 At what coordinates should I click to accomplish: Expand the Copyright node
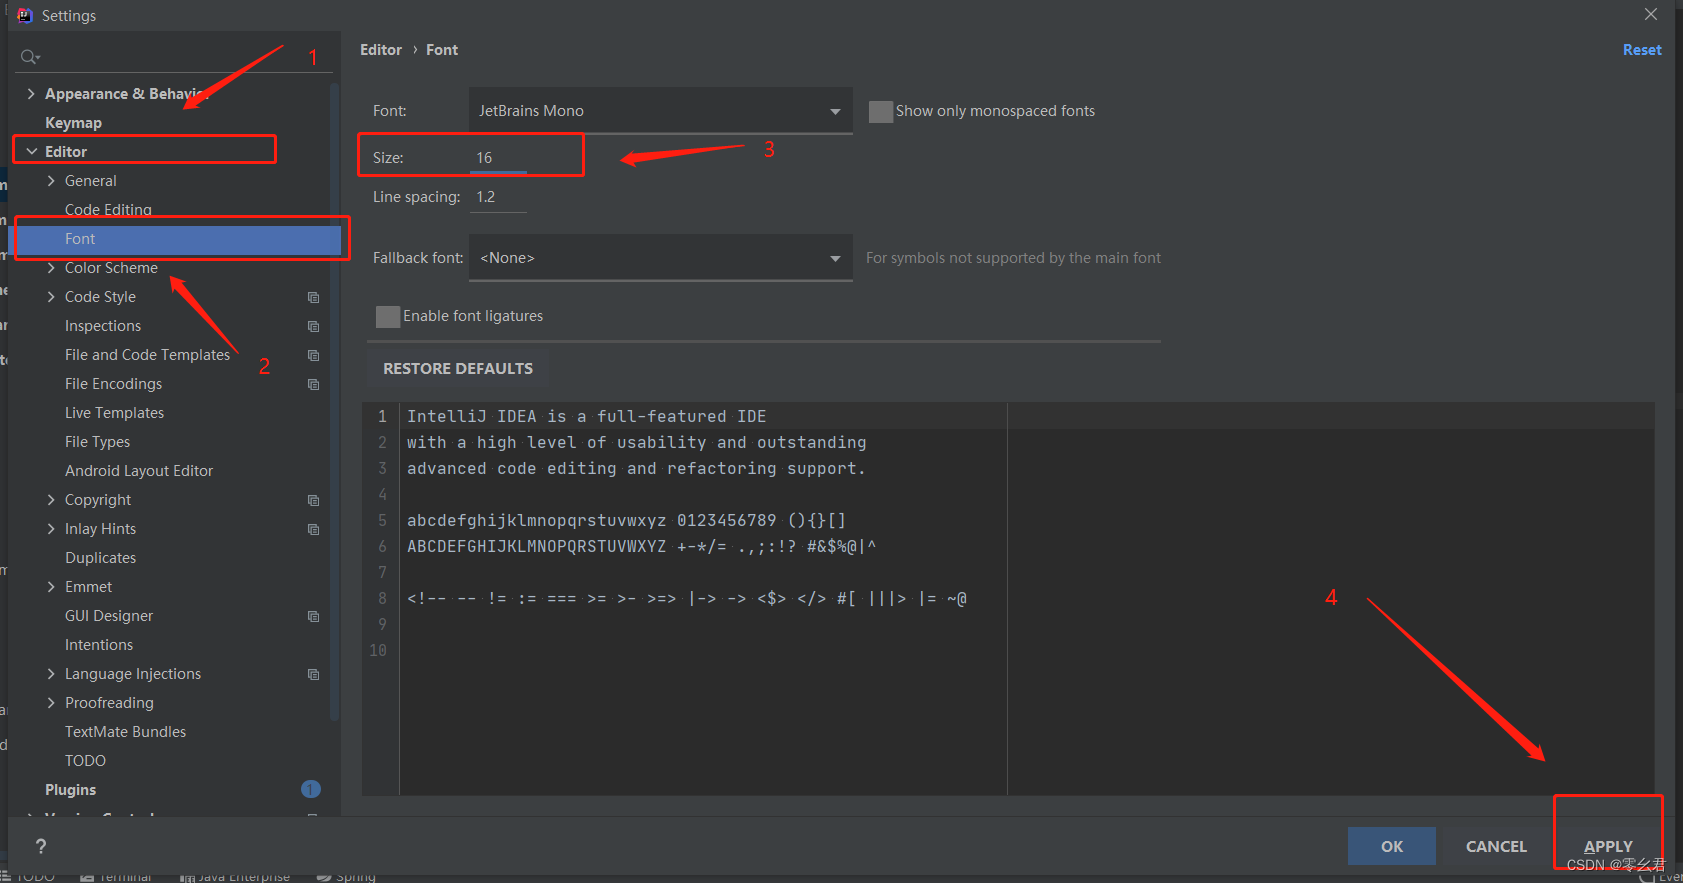point(51,500)
